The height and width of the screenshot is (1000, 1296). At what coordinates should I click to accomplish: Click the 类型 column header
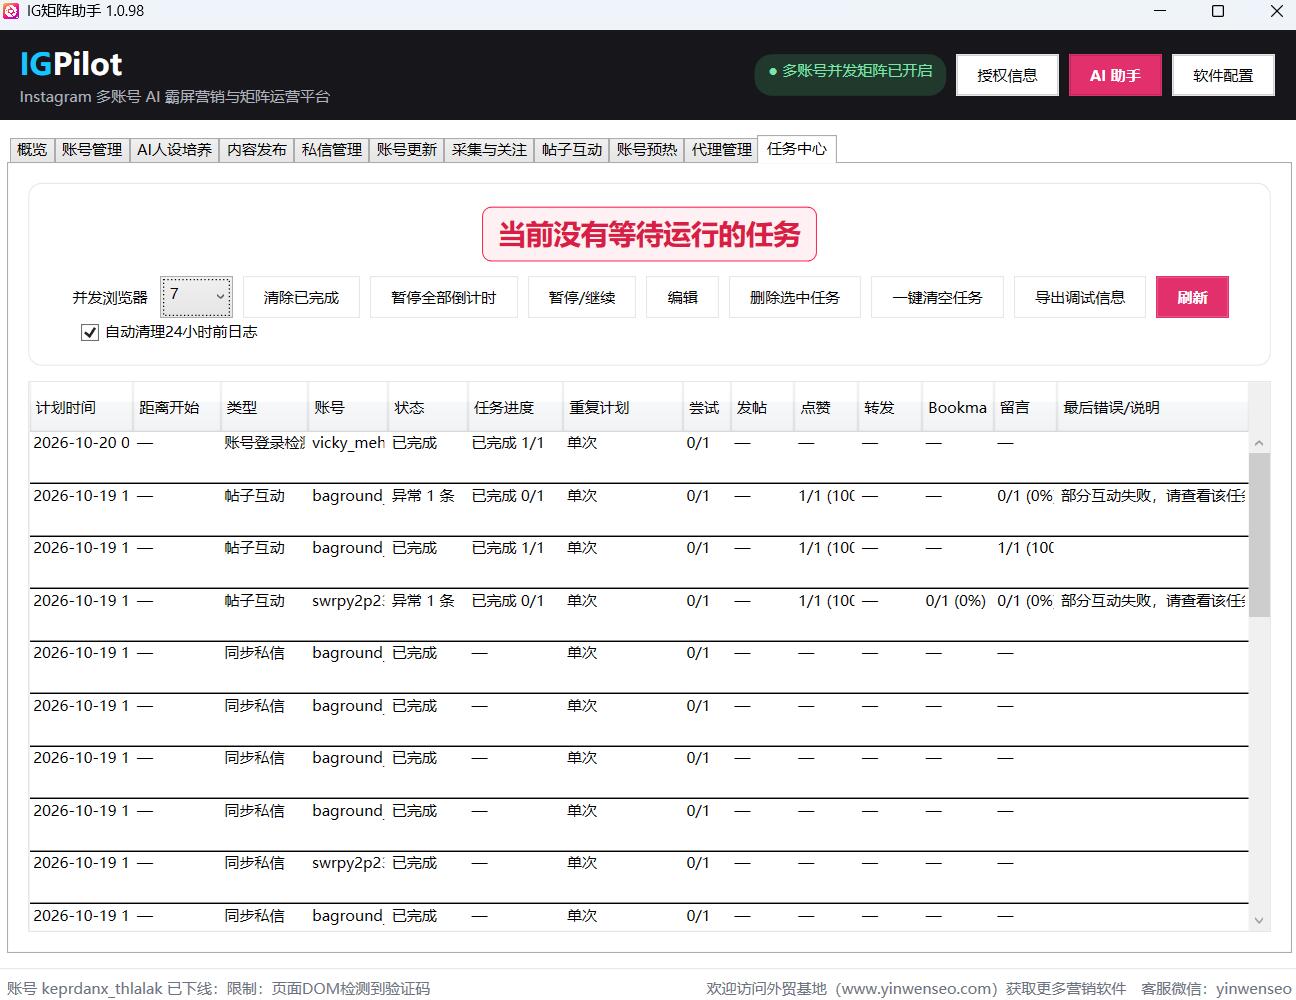[x=263, y=407]
